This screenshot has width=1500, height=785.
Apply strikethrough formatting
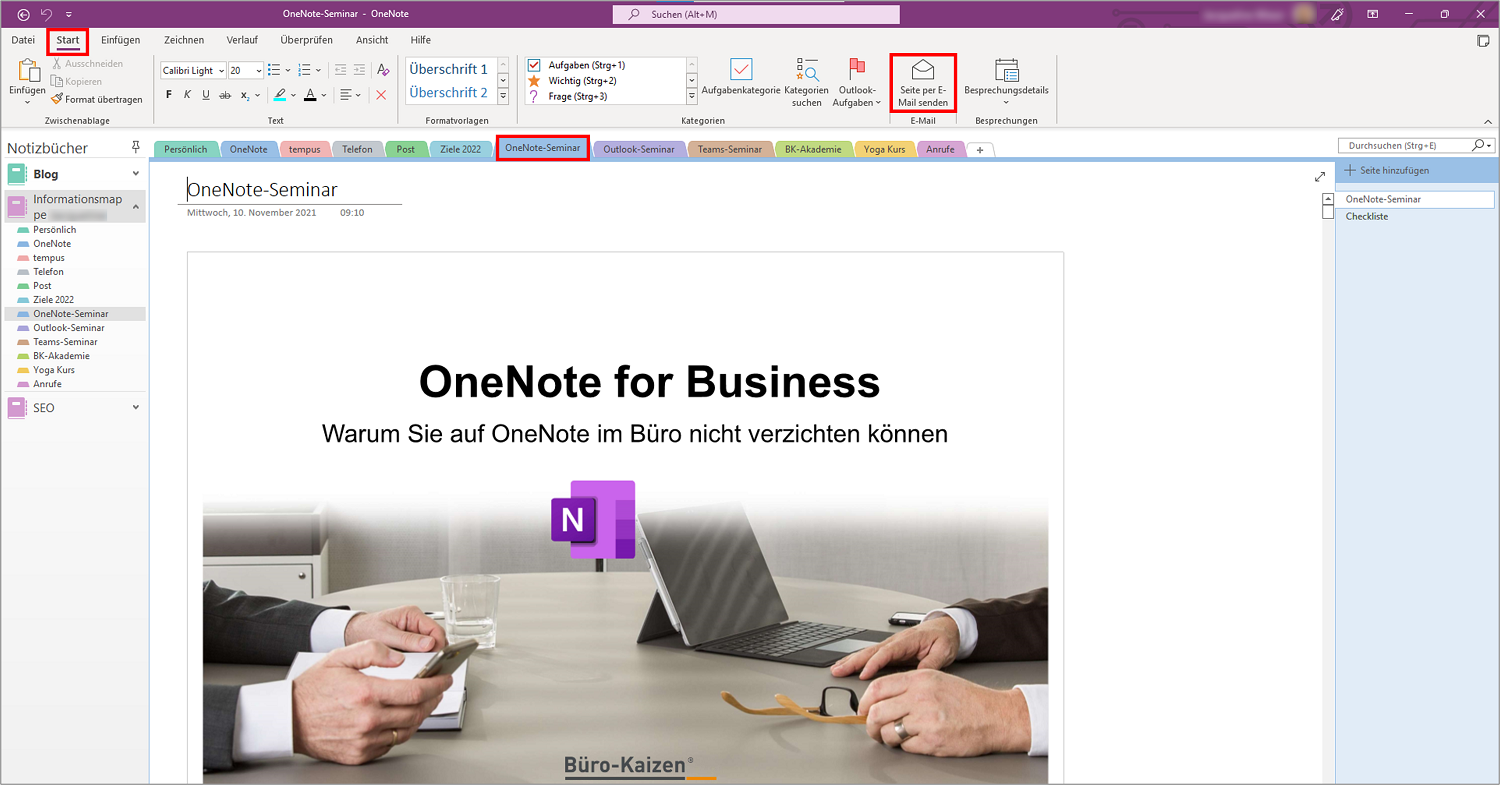[224, 95]
